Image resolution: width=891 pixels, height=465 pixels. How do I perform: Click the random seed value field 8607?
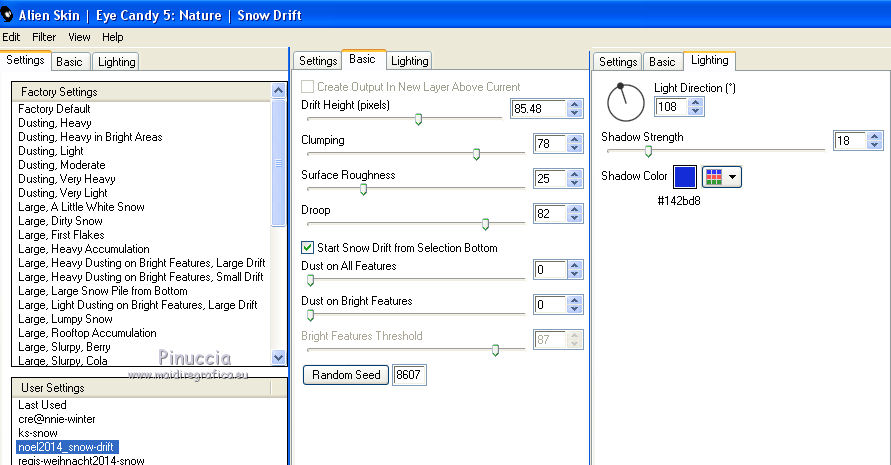409,375
